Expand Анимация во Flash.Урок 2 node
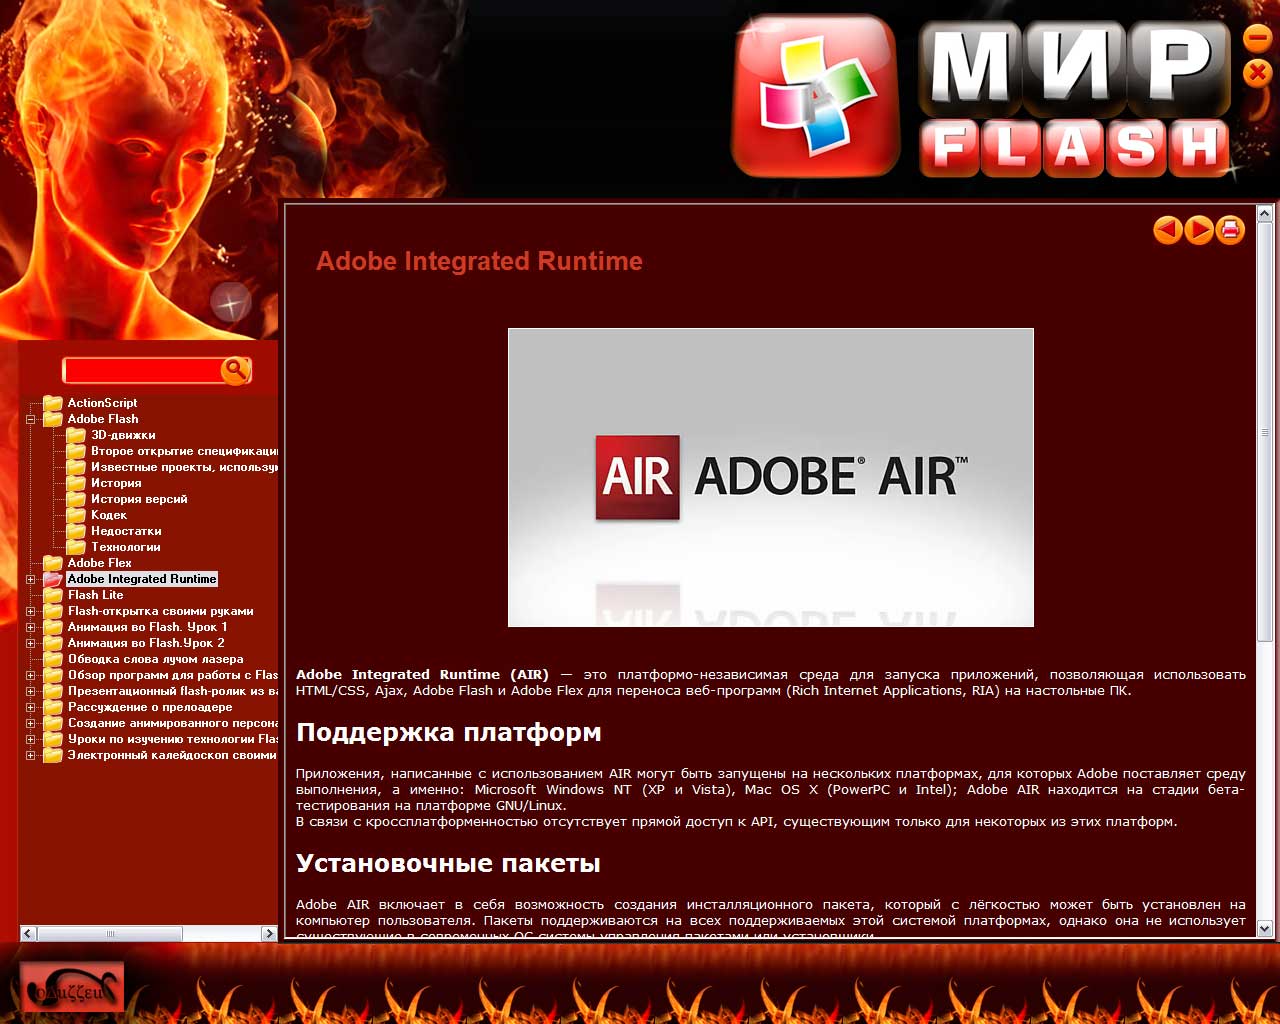This screenshot has width=1280, height=1024. [x=31, y=643]
